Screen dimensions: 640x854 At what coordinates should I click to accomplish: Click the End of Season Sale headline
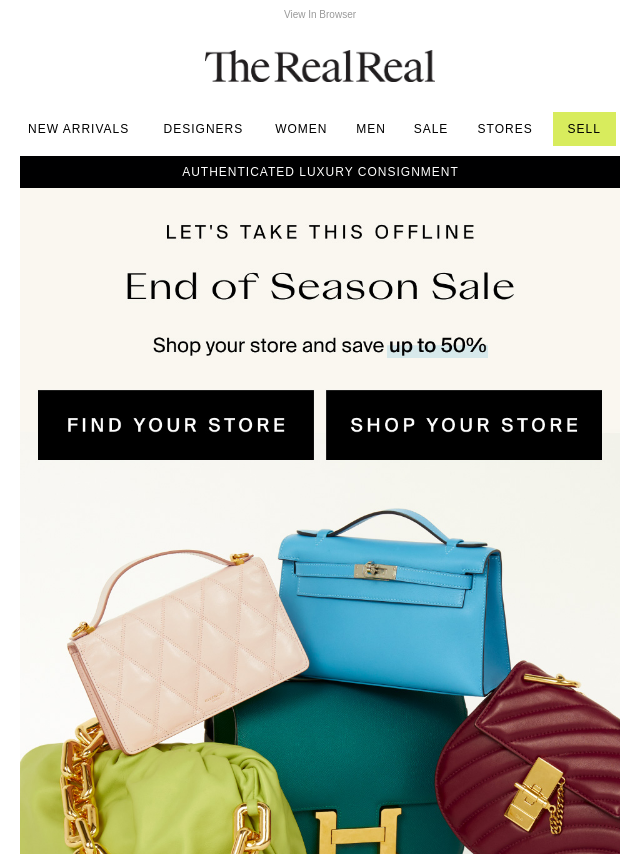coord(320,286)
